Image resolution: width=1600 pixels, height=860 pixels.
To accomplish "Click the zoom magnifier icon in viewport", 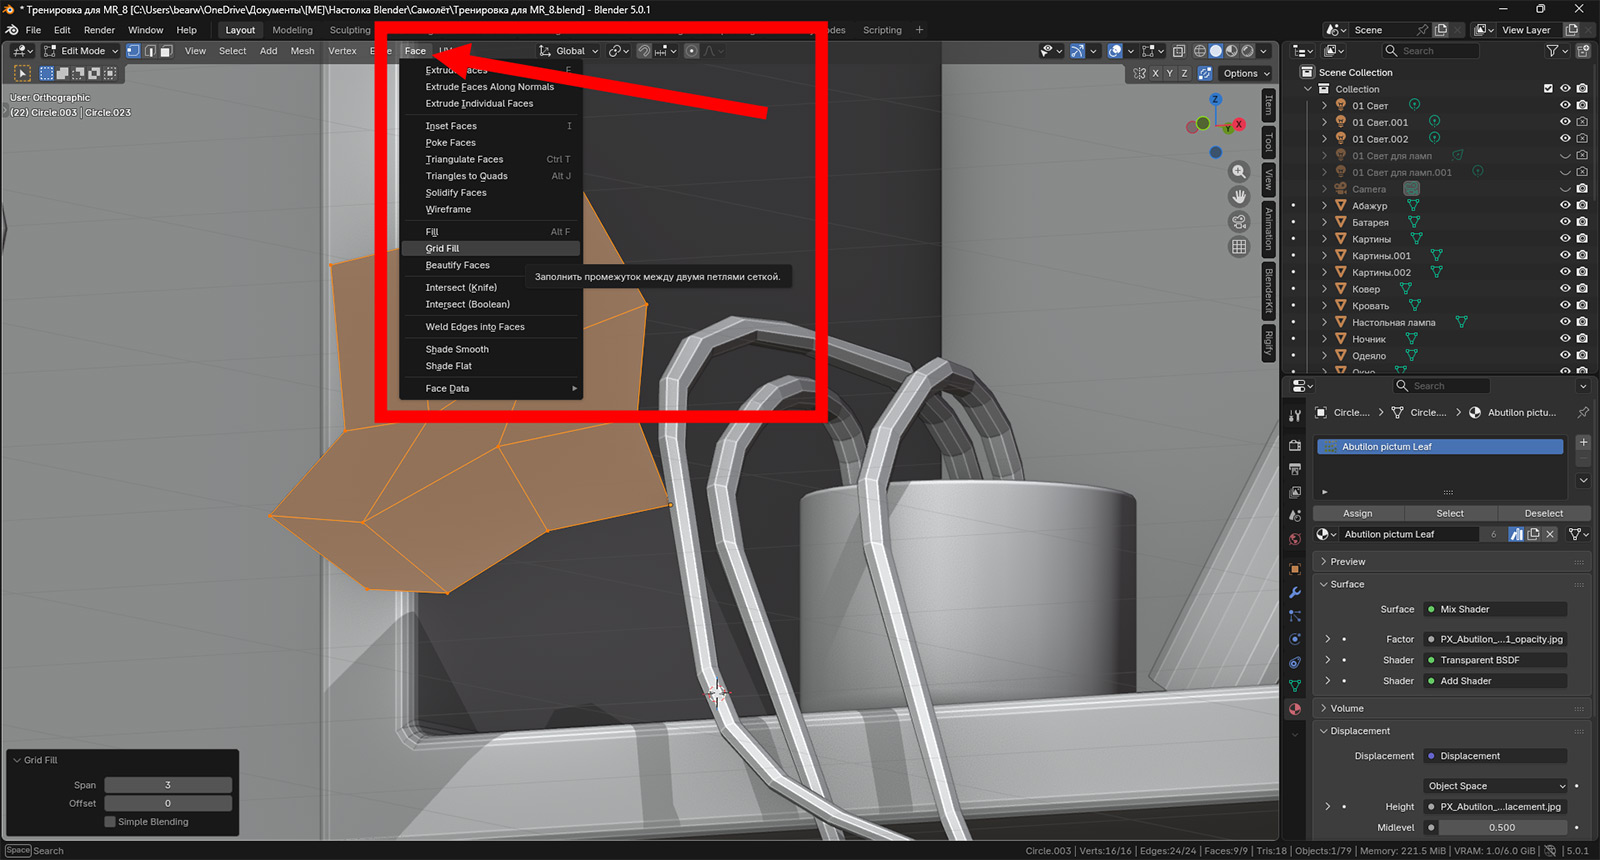I will [1239, 172].
